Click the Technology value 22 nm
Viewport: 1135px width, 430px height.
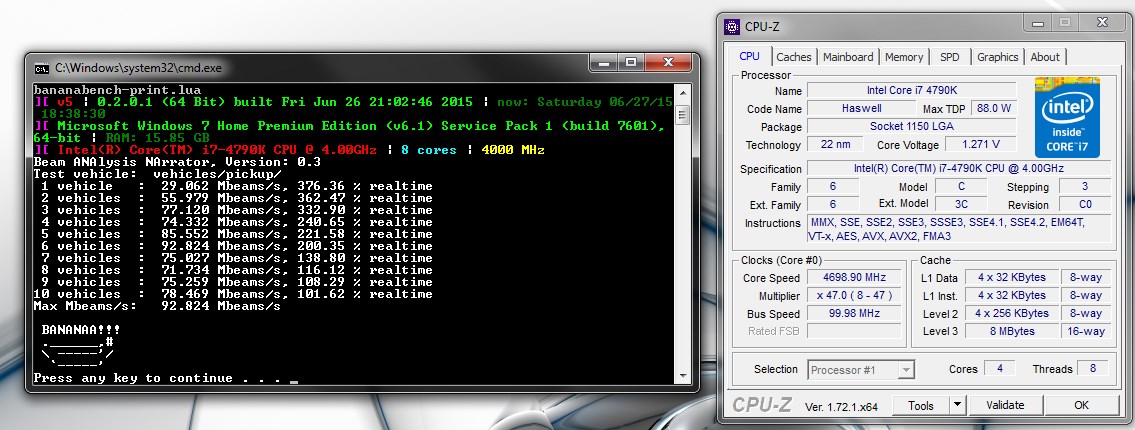[836, 144]
